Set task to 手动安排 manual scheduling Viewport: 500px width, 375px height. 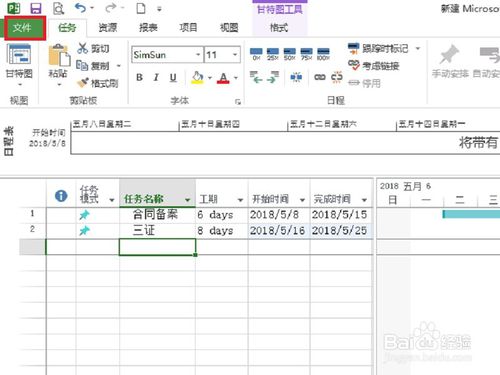[x=450, y=62]
